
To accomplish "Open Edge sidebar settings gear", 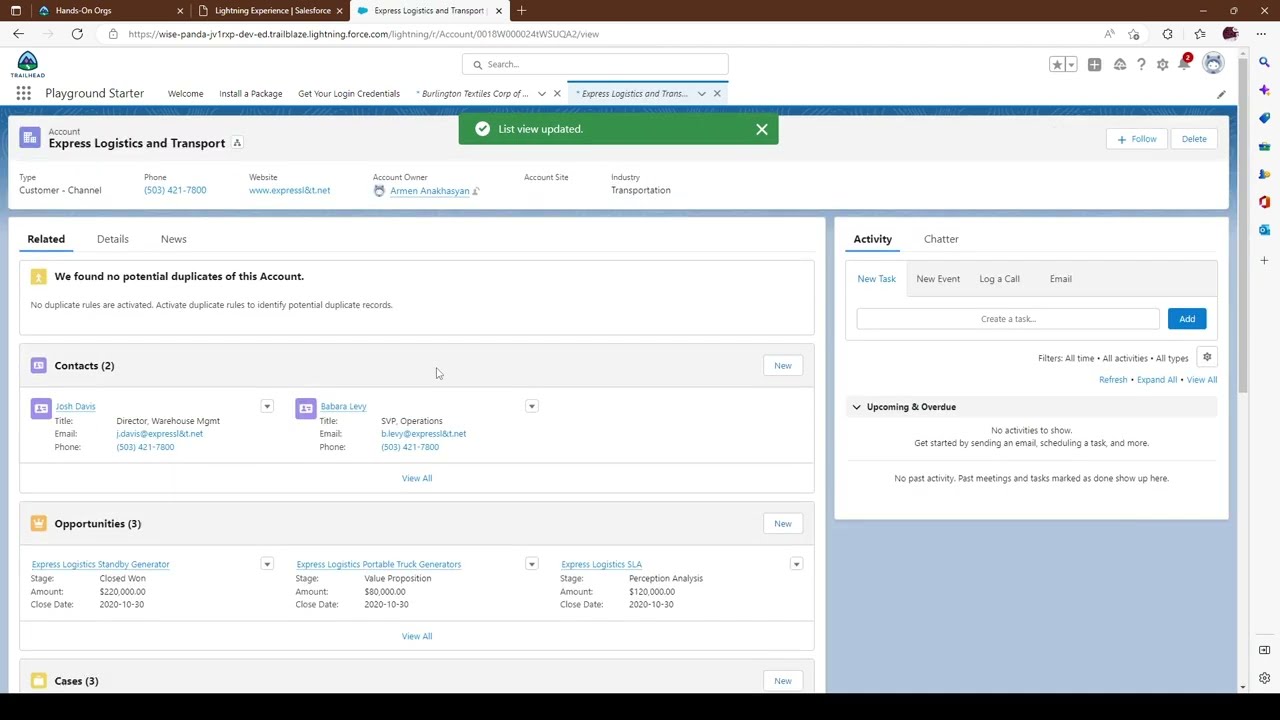I will point(1264,679).
